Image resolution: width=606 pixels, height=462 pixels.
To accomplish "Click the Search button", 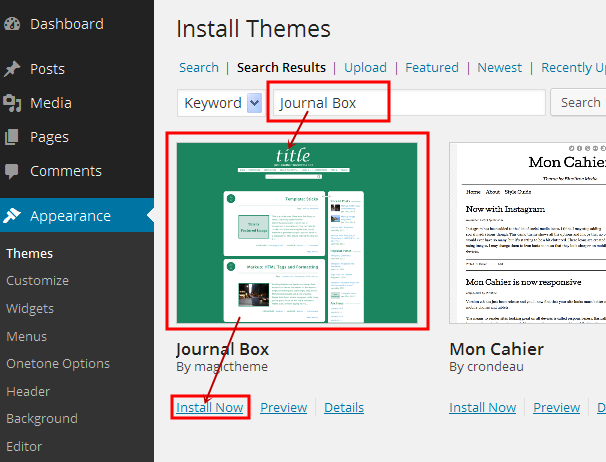I will 579,102.
